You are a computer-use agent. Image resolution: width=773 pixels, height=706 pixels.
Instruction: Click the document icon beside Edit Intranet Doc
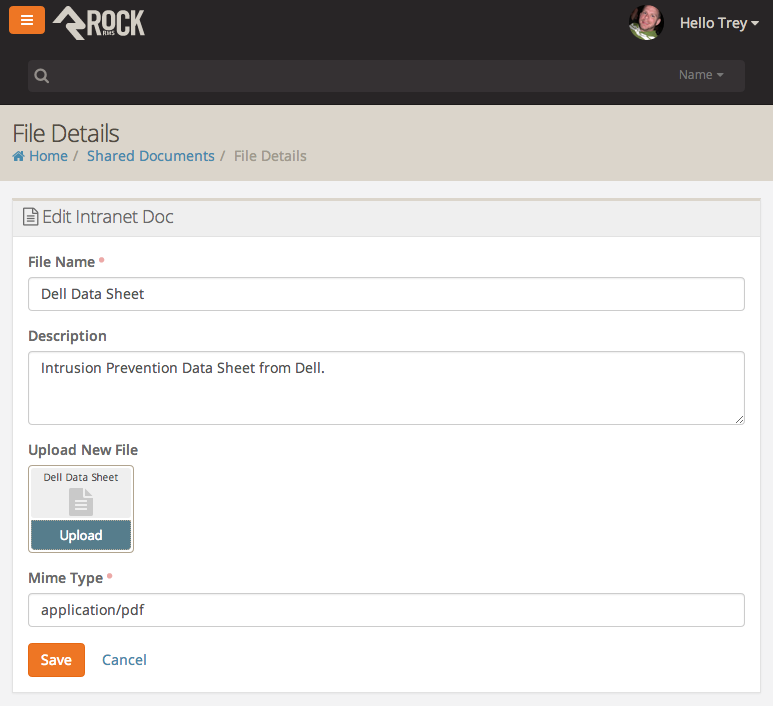click(31, 217)
